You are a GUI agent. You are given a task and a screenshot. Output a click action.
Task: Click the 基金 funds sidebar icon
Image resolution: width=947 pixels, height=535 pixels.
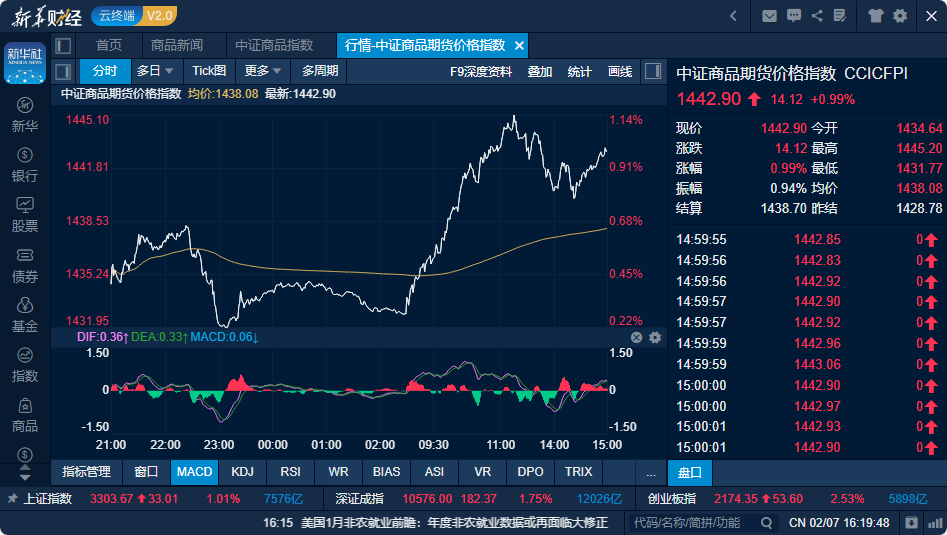click(25, 314)
